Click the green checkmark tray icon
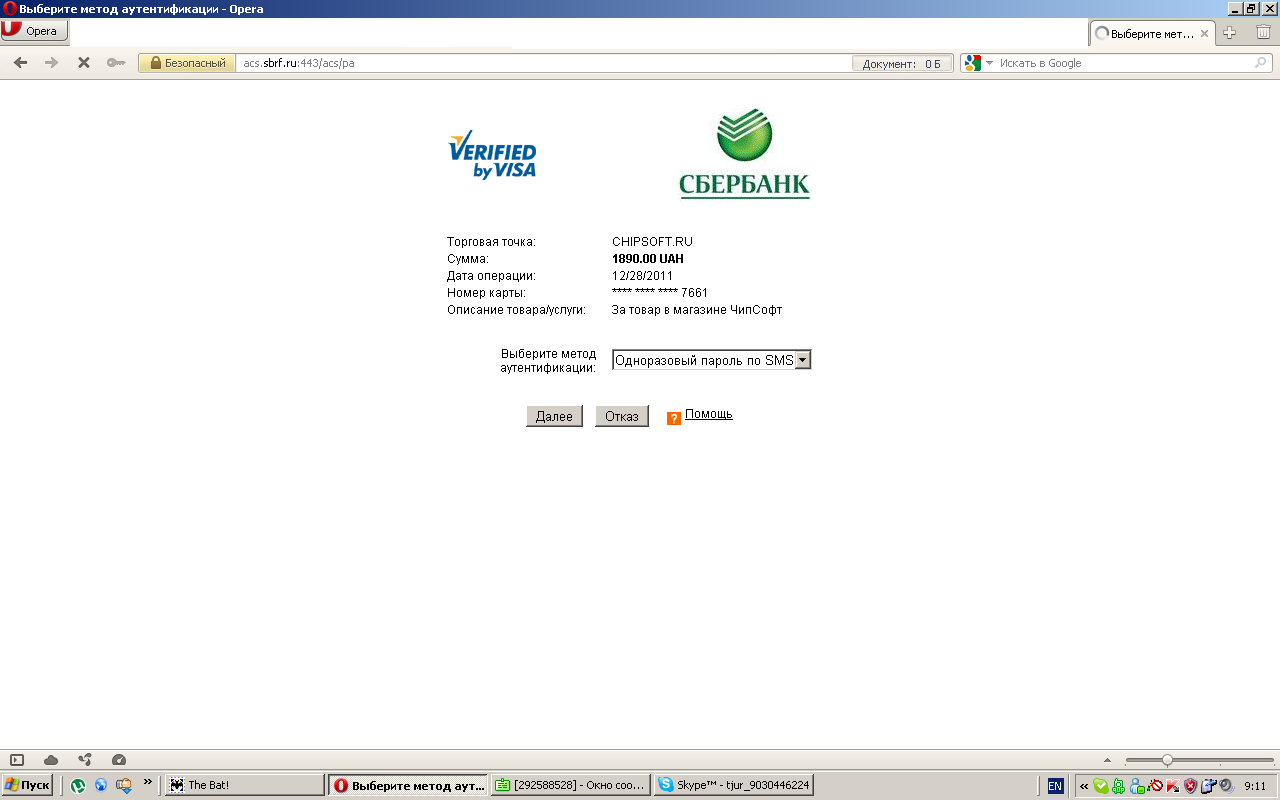The height and width of the screenshot is (800, 1280). [1101, 786]
